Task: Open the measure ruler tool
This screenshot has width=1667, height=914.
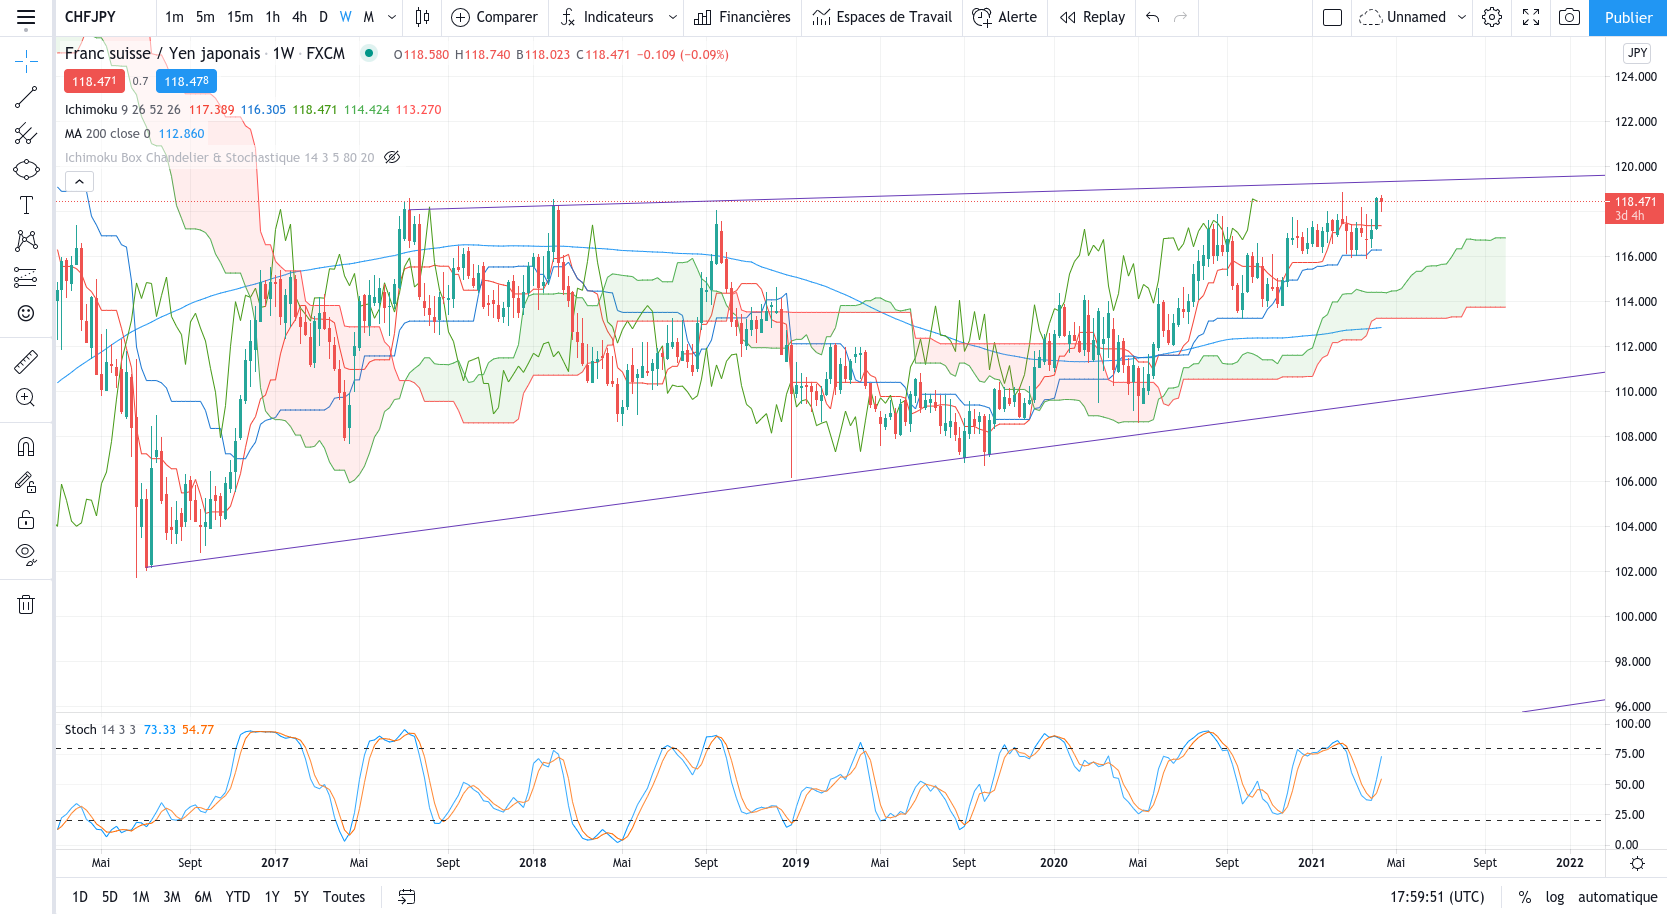Action: (x=26, y=361)
